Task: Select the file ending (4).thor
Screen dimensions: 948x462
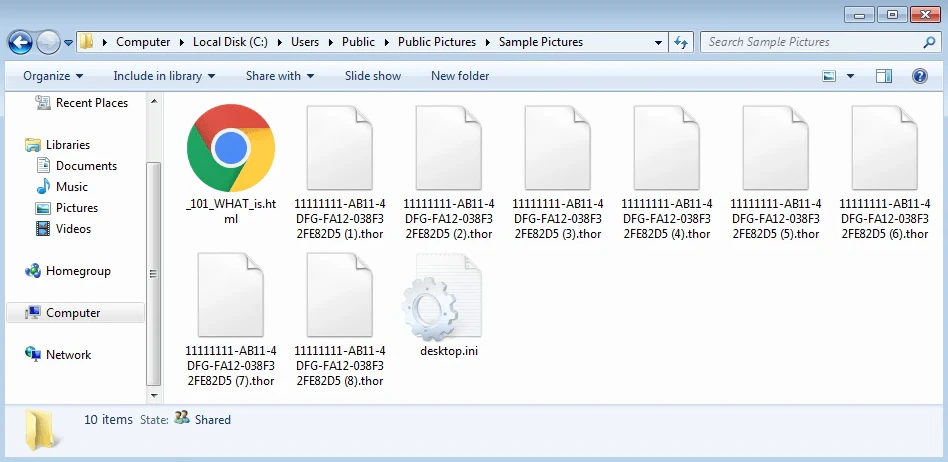Action: [x=666, y=172]
